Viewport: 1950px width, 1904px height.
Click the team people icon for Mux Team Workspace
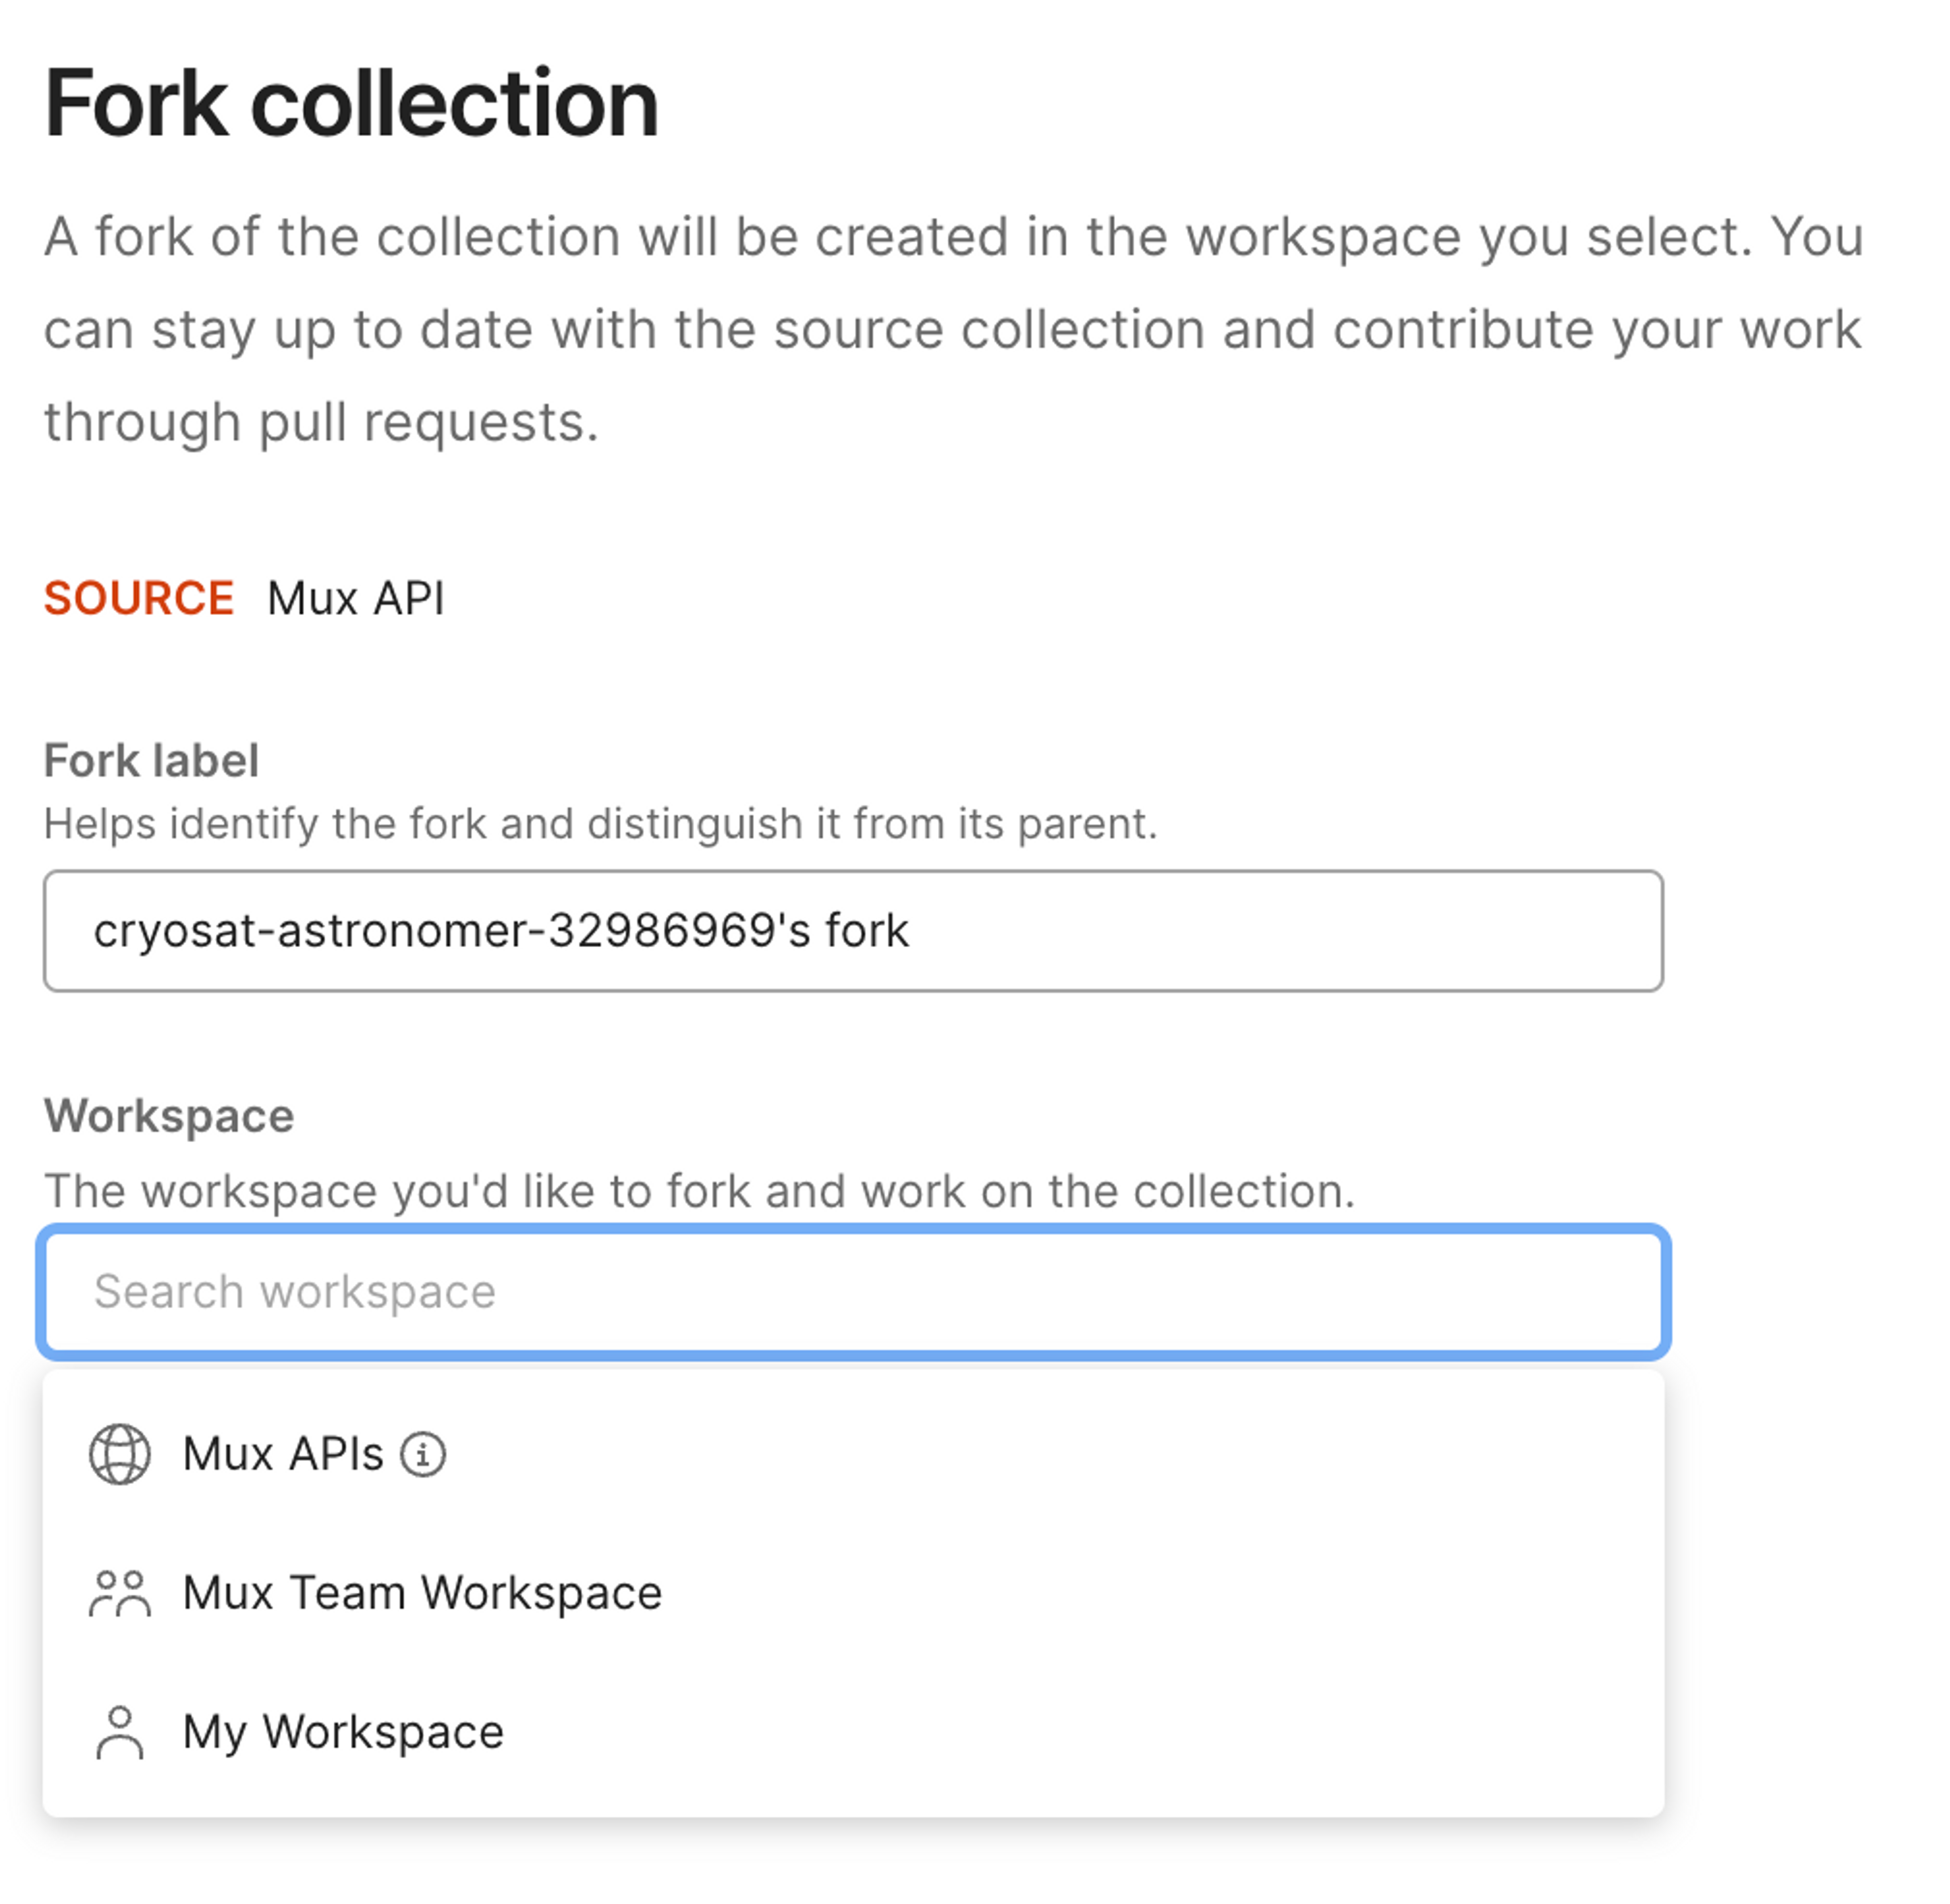point(120,1594)
